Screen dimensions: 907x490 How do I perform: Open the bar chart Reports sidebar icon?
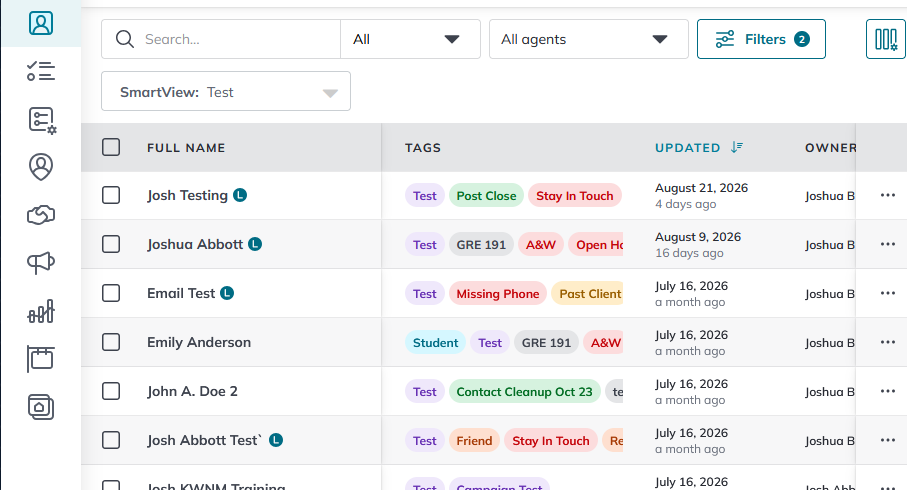40,311
